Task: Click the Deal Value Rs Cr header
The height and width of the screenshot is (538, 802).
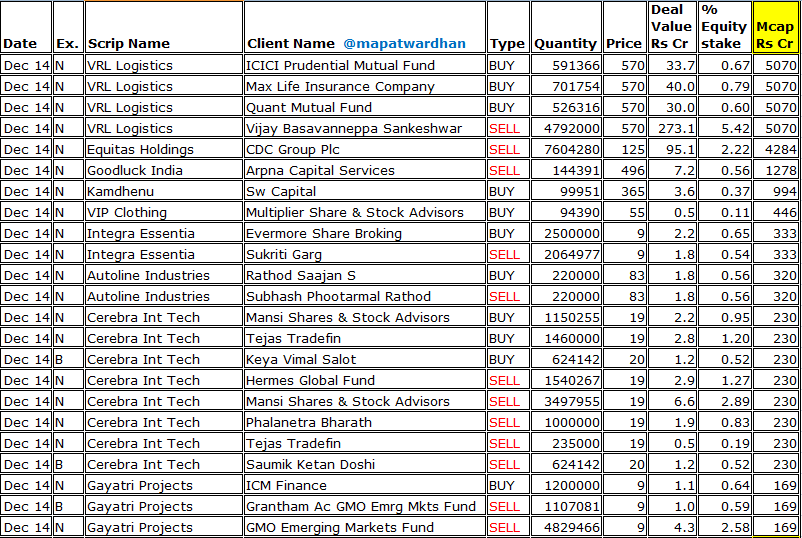Action: coord(672,27)
